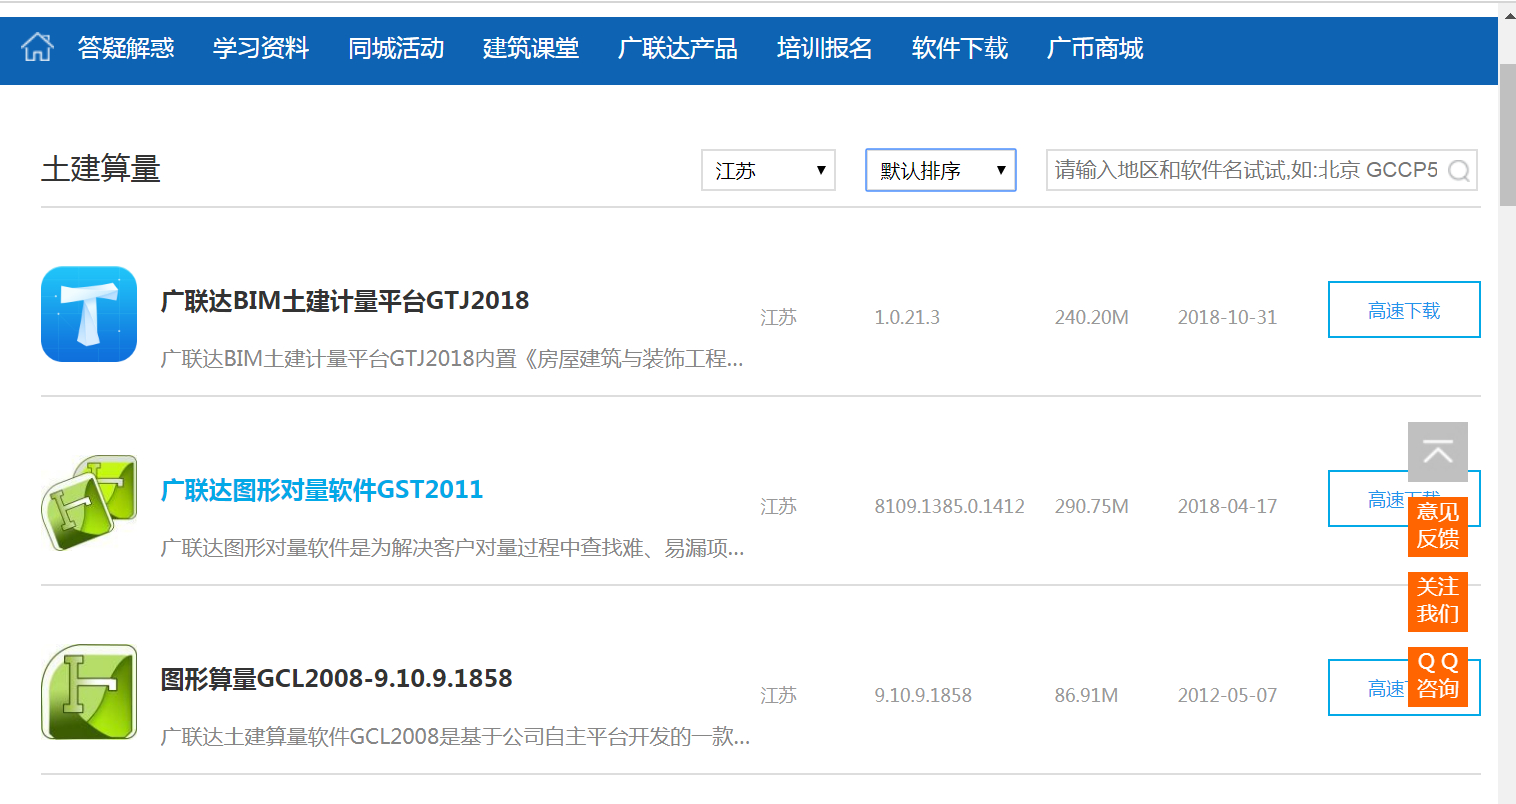Click date 2018-04-17

[1227, 506]
